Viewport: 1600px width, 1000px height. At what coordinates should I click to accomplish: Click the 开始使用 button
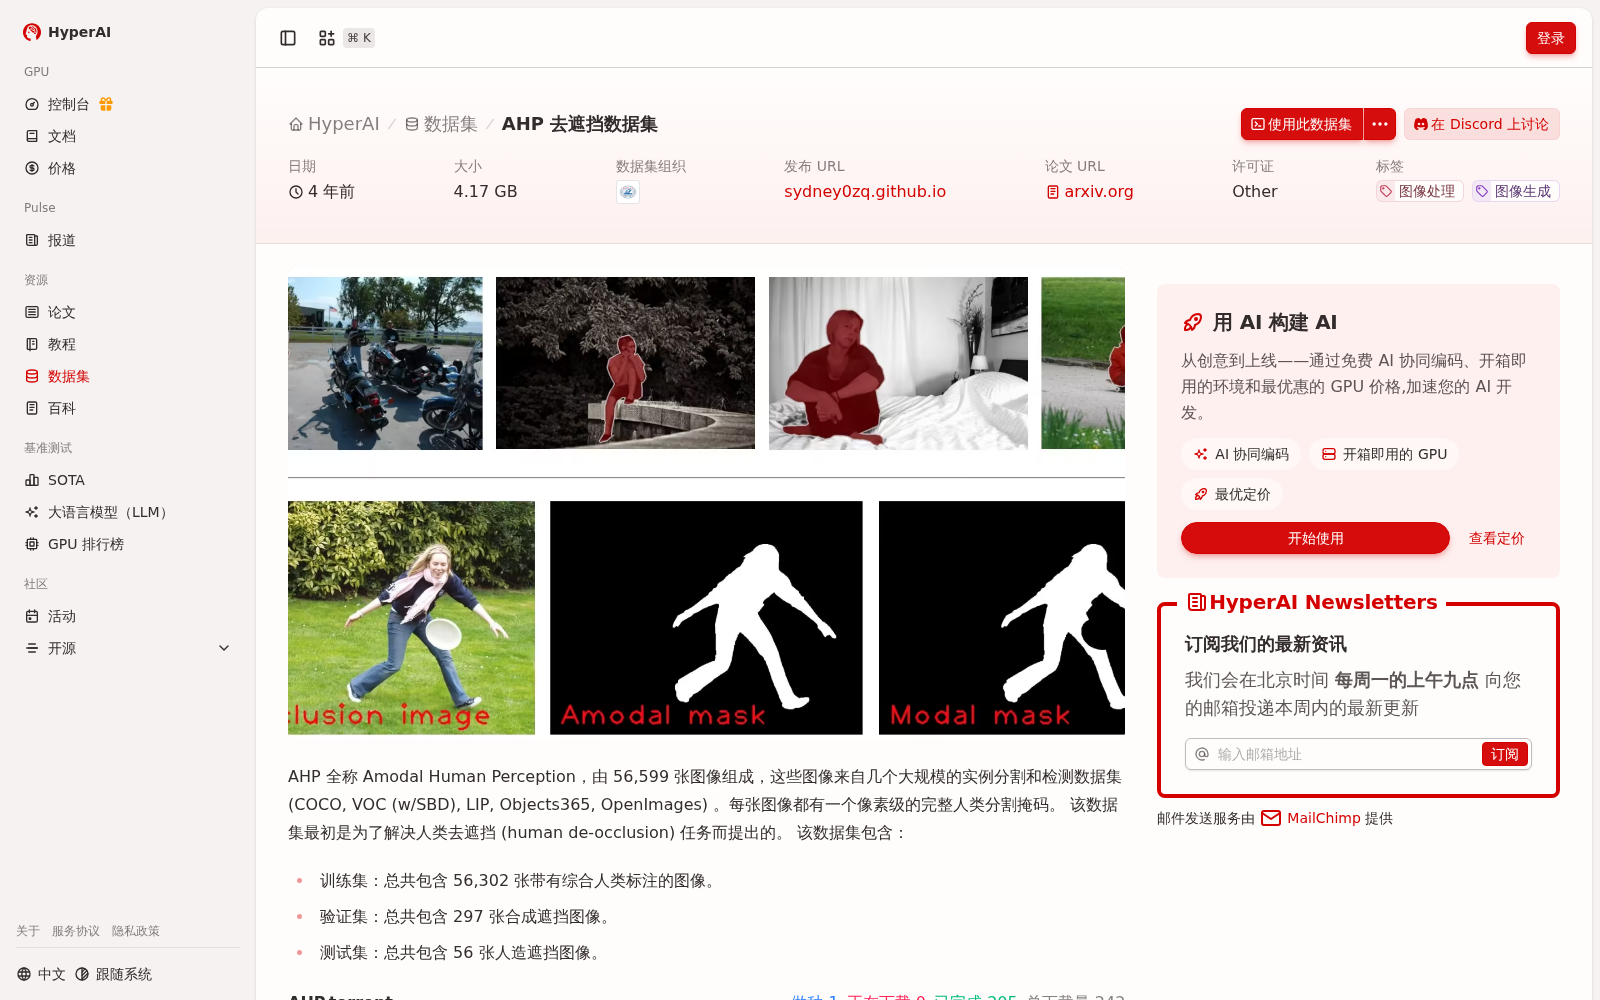[1315, 538]
